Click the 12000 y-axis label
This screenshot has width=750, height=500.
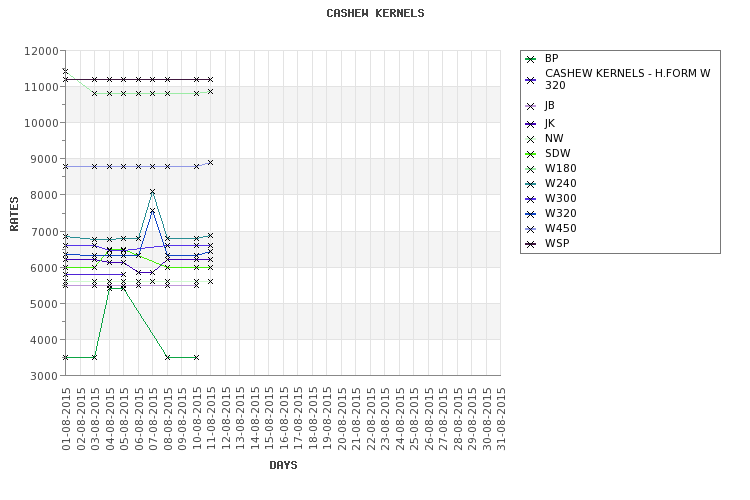pos(41,51)
